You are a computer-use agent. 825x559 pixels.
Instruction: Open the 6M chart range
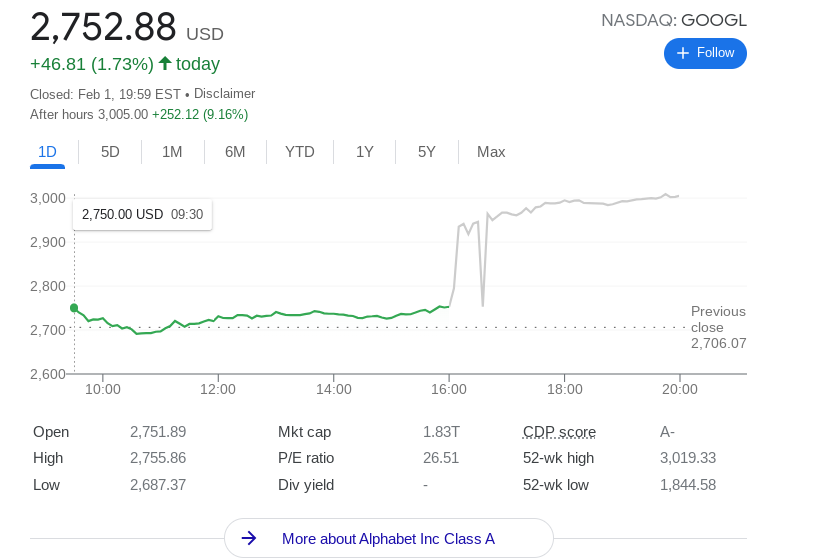coord(235,152)
